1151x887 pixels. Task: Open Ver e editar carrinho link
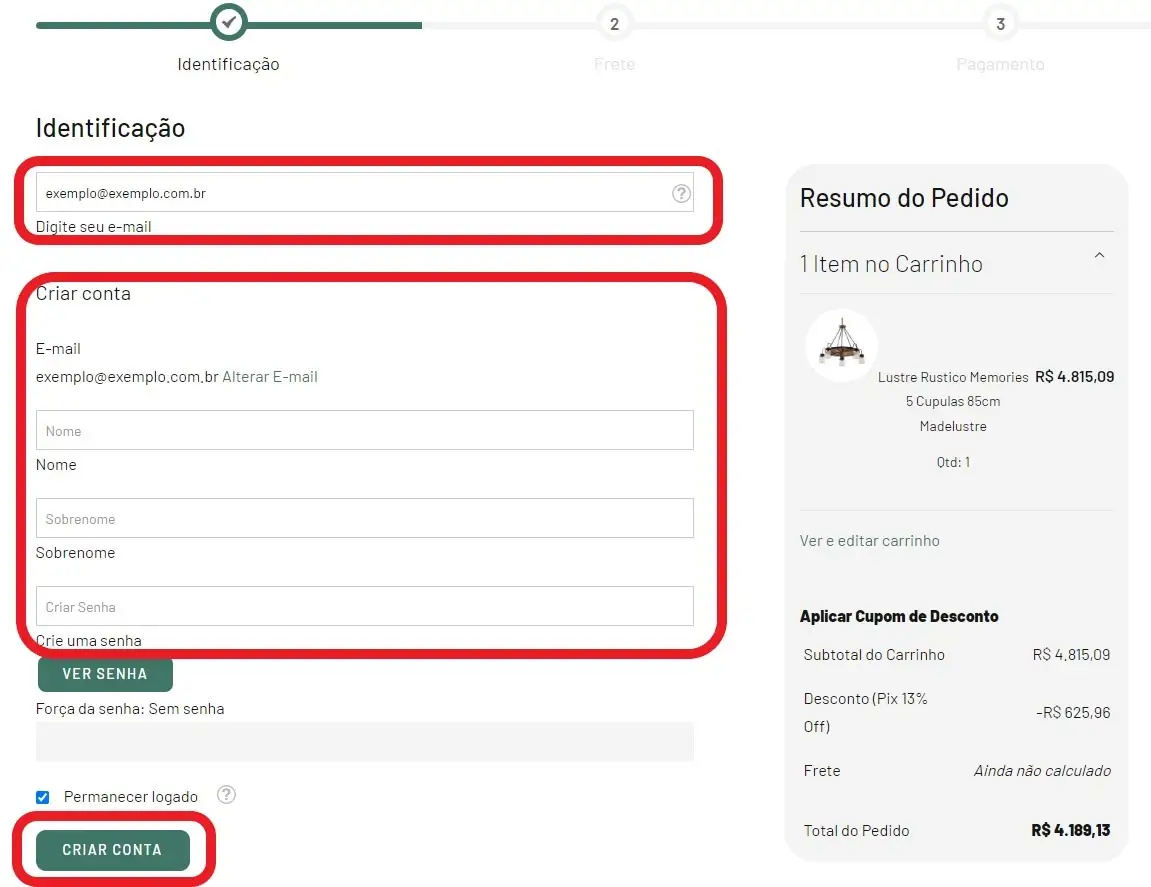click(869, 540)
